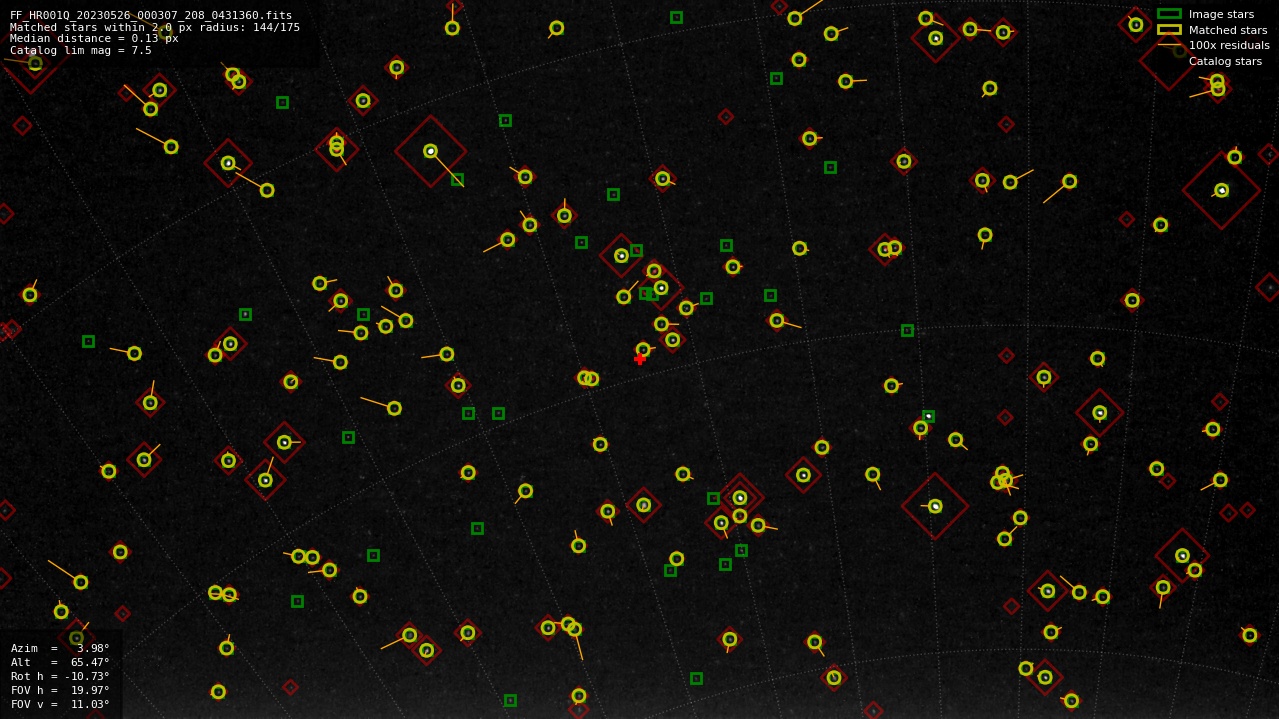Click the 'Matched stars' legend label
Screen dimensions: 1279x719
click(1228, 30)
